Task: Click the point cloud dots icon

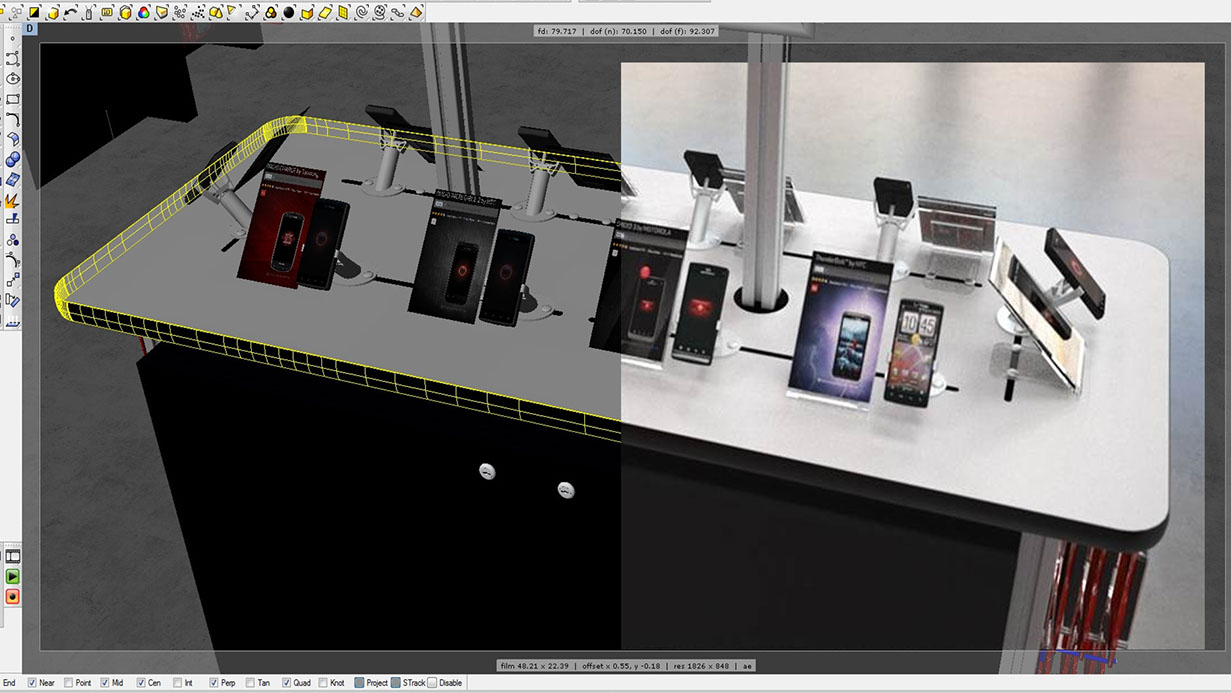Action: [x=197, y=12]
